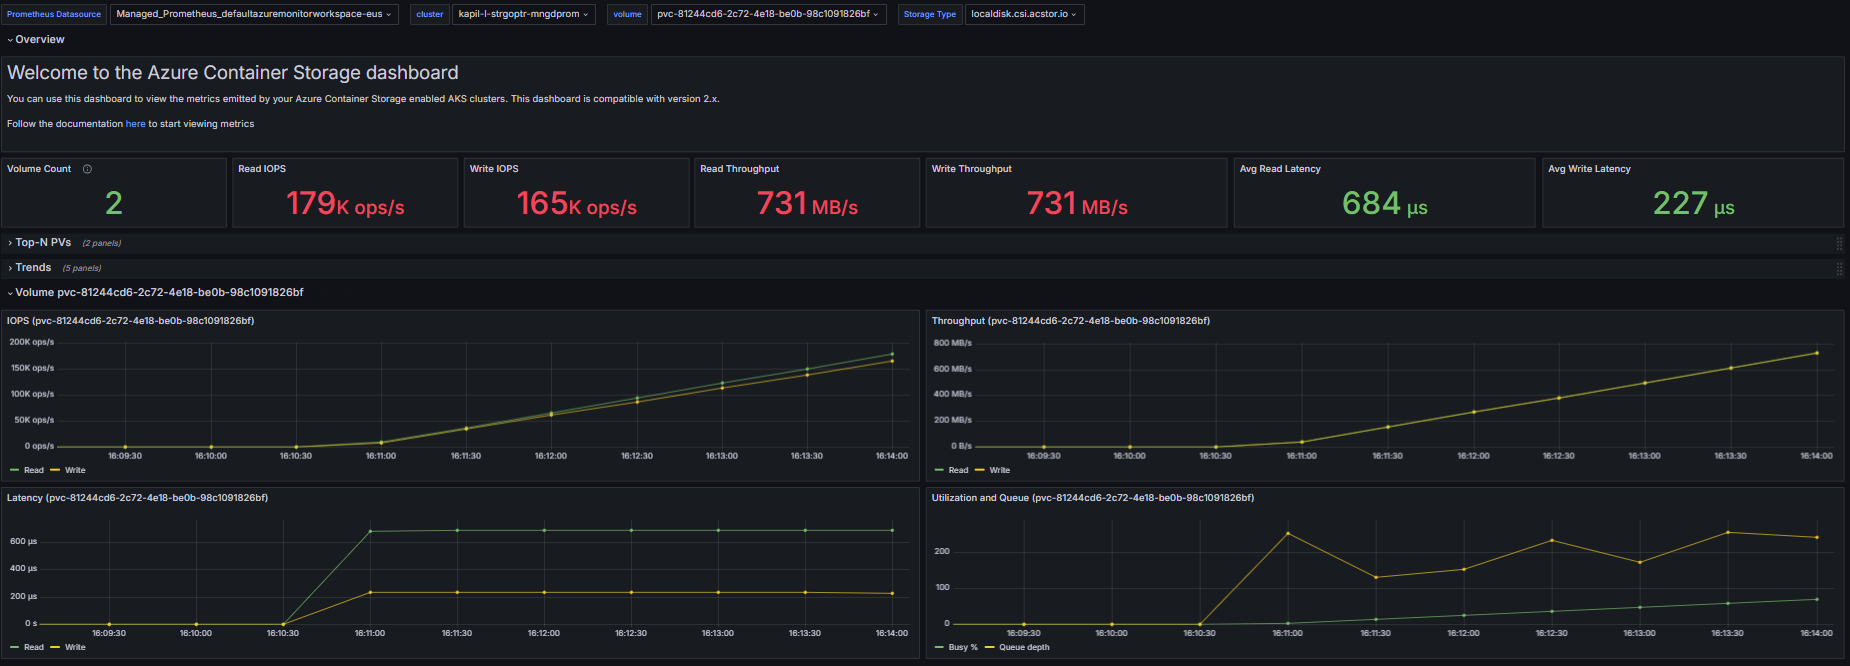Open the Volume Count panel title
Screen dimensions: 1850x666
click(39, 169)
